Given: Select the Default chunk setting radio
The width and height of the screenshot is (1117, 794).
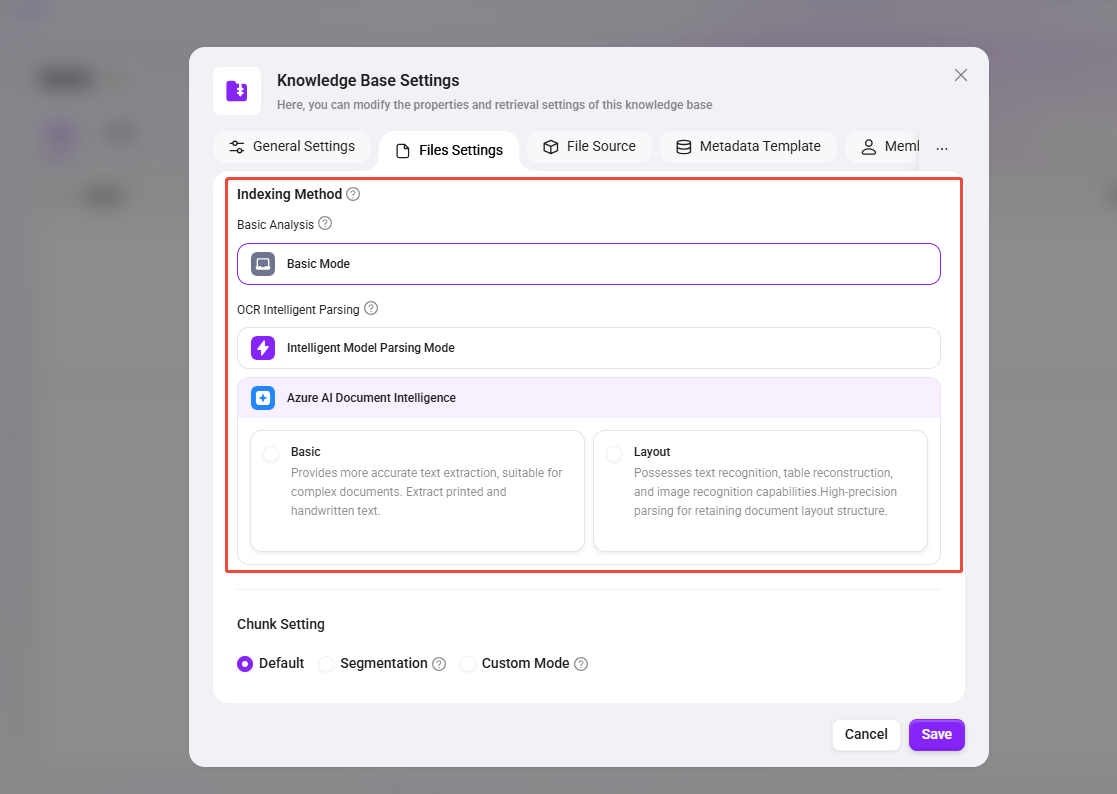Looking at the screenshot, I should [x=244, y=664].
